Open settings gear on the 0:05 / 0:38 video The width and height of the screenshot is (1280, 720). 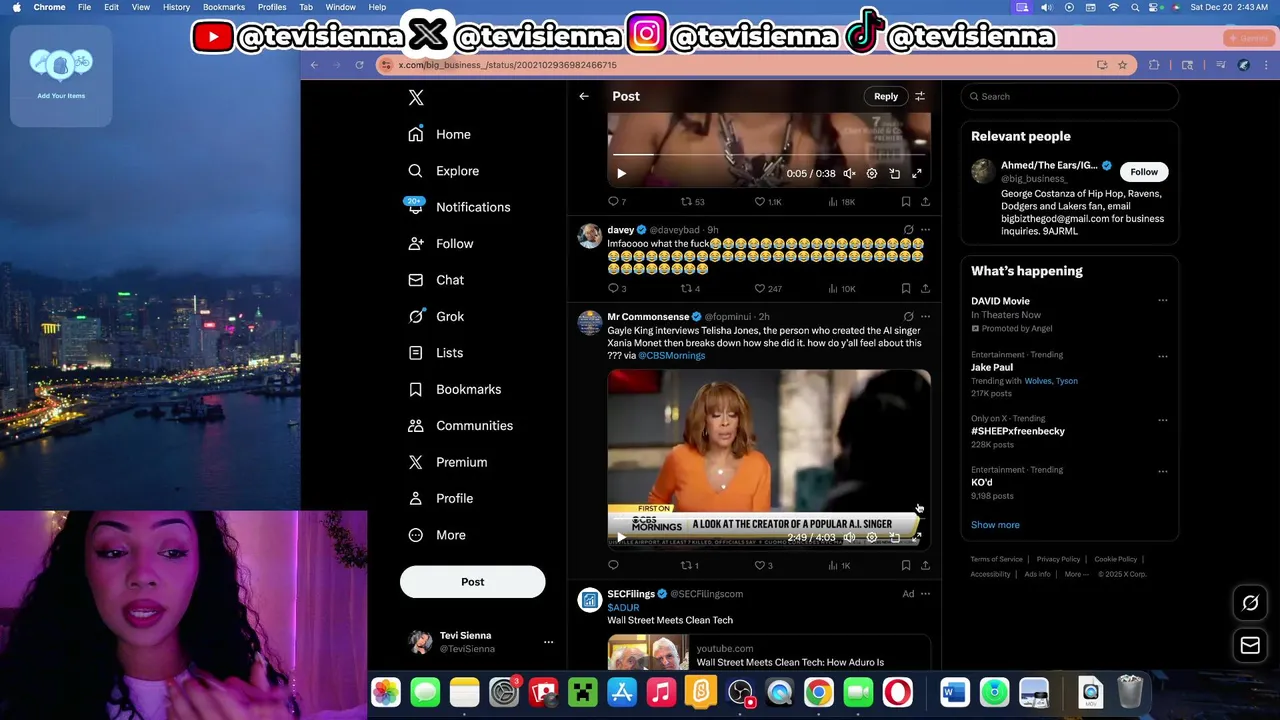(872, 173)
